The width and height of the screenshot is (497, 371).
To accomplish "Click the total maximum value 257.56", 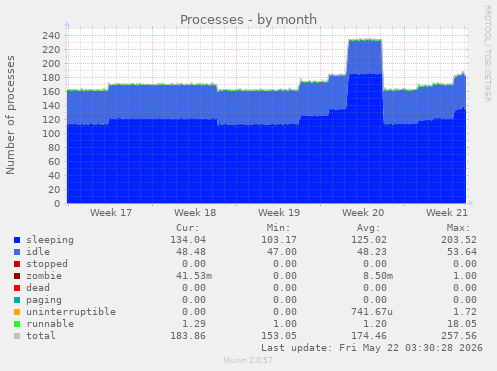I will (x=459, y=336).
